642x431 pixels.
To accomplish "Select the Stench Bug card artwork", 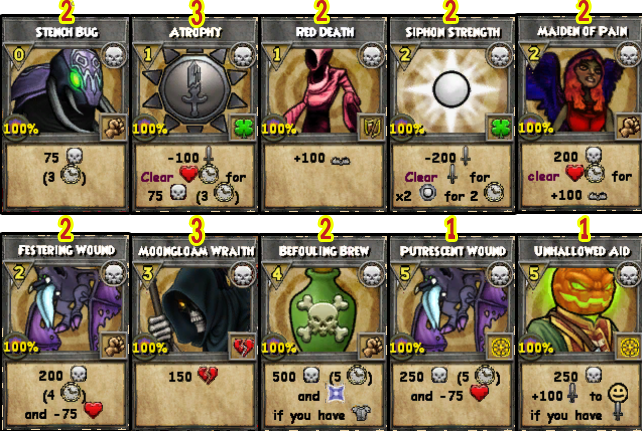I will (x=66, y=90).
